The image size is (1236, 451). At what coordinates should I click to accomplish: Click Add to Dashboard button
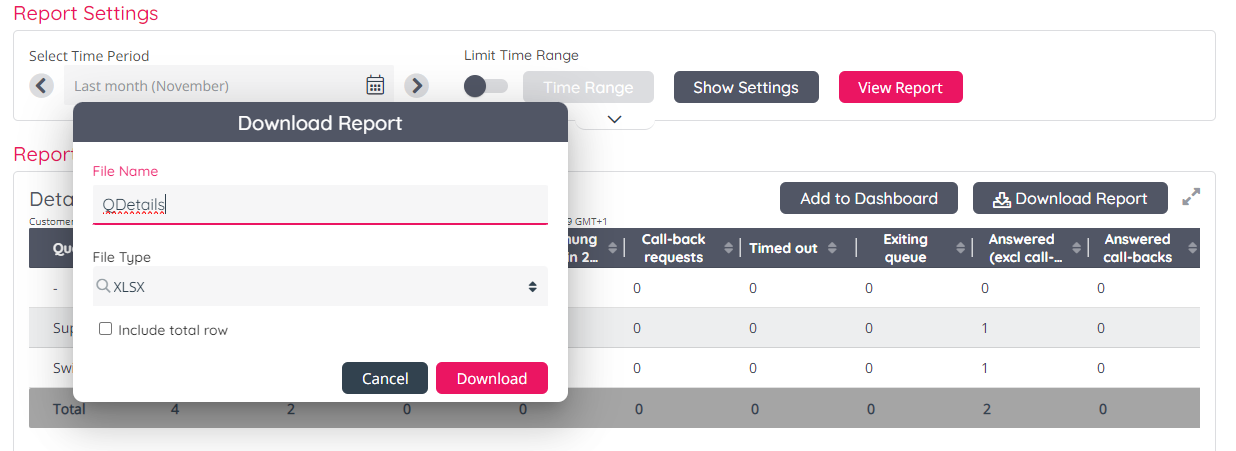tap(868, 198)
